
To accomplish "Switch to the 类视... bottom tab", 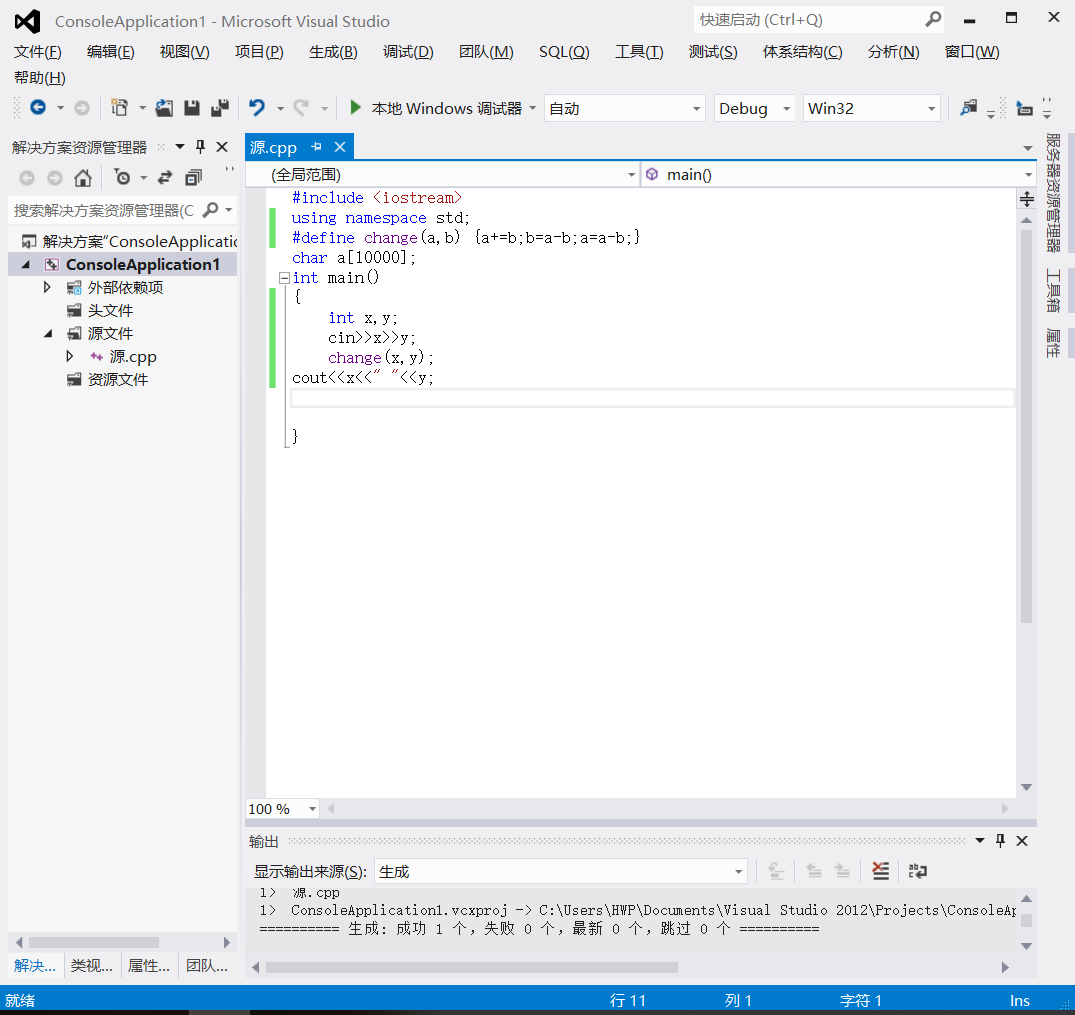I will click(x=92, y=966).
